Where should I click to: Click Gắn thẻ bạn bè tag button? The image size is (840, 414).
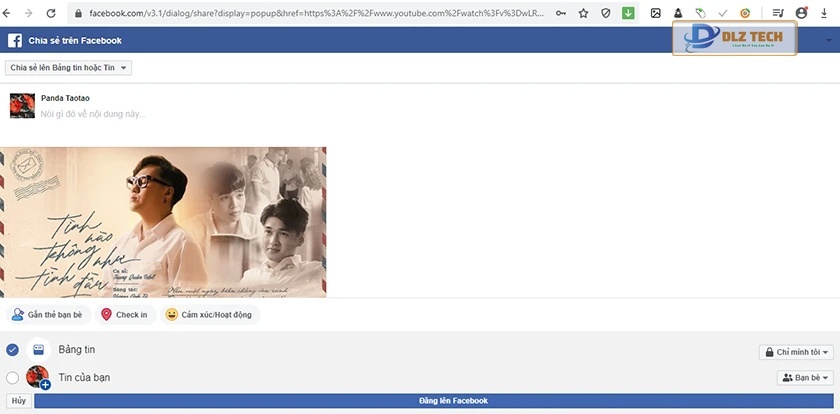[x=49, y=315]
